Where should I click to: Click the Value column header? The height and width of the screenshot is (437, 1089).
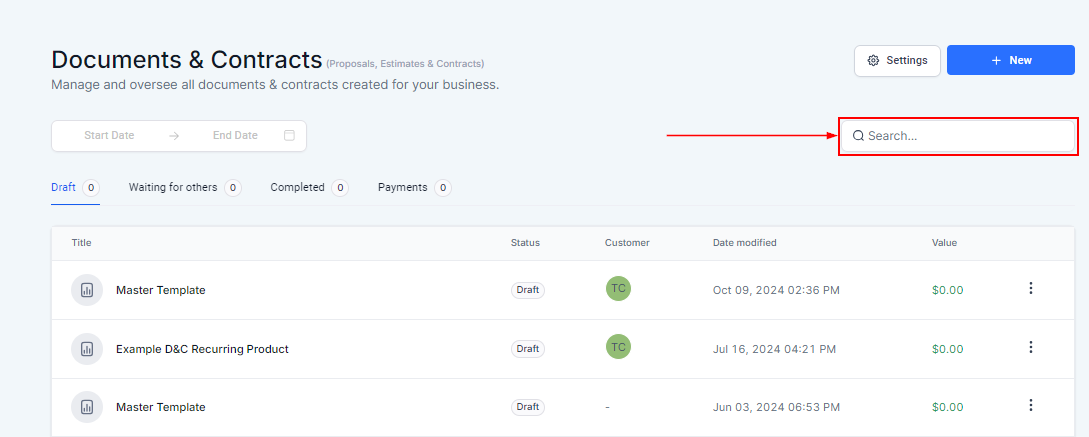pos(945,242)
